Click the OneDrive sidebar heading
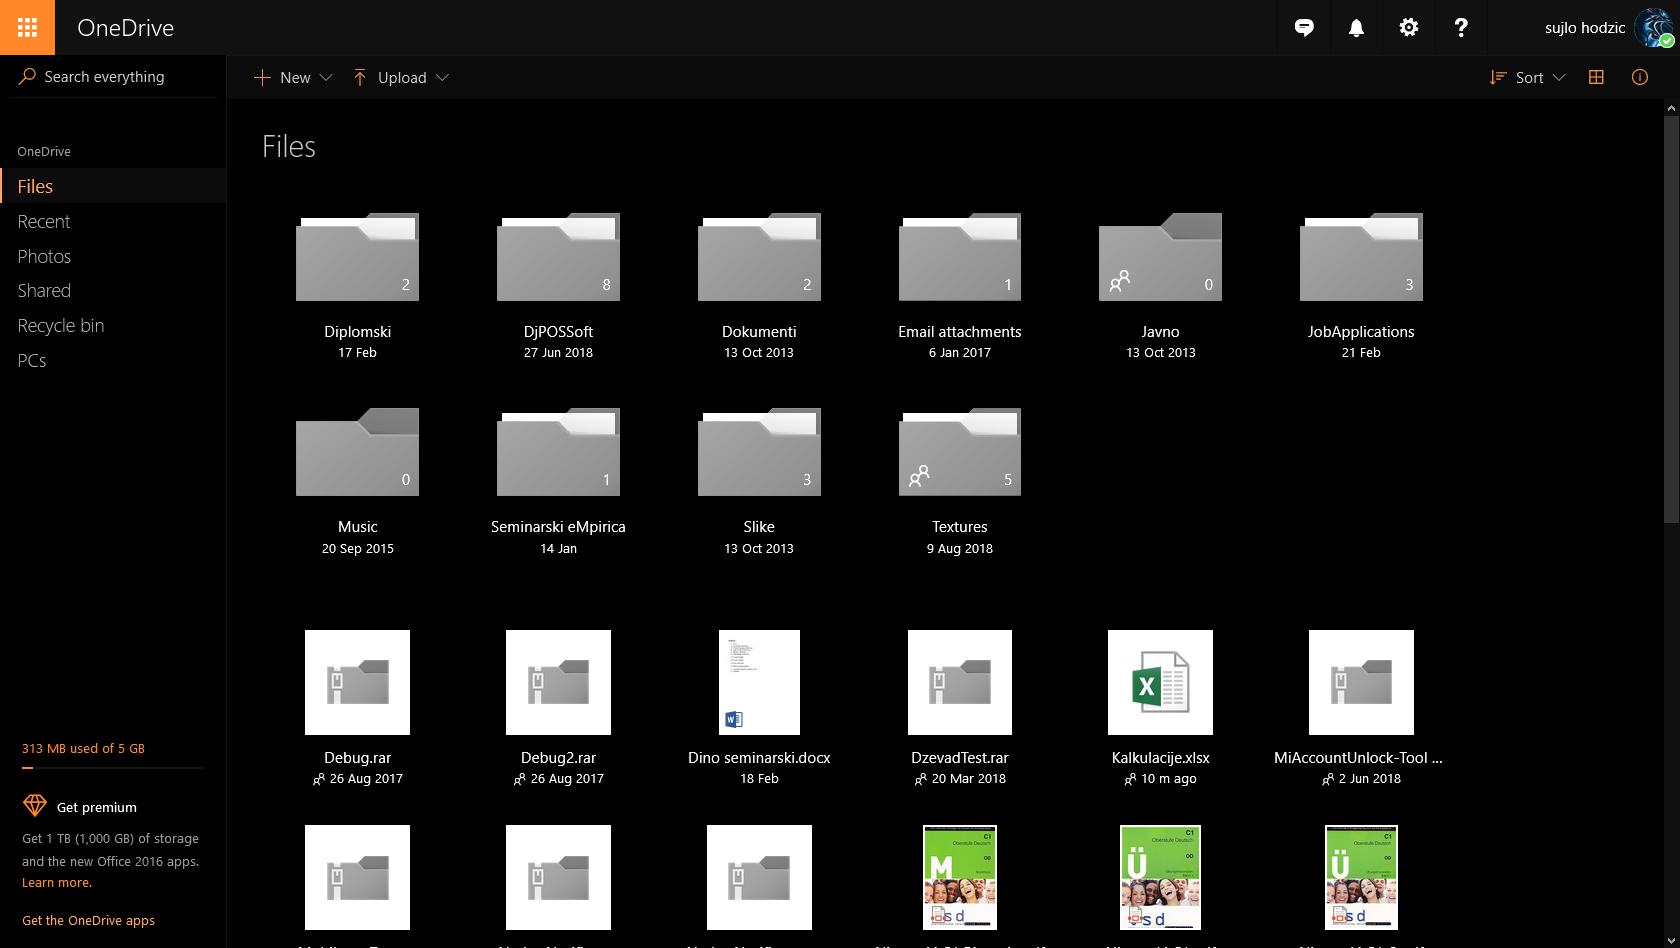Viewport: 1680px width, 948px height. pyautogui.click(x=44, y=151)
